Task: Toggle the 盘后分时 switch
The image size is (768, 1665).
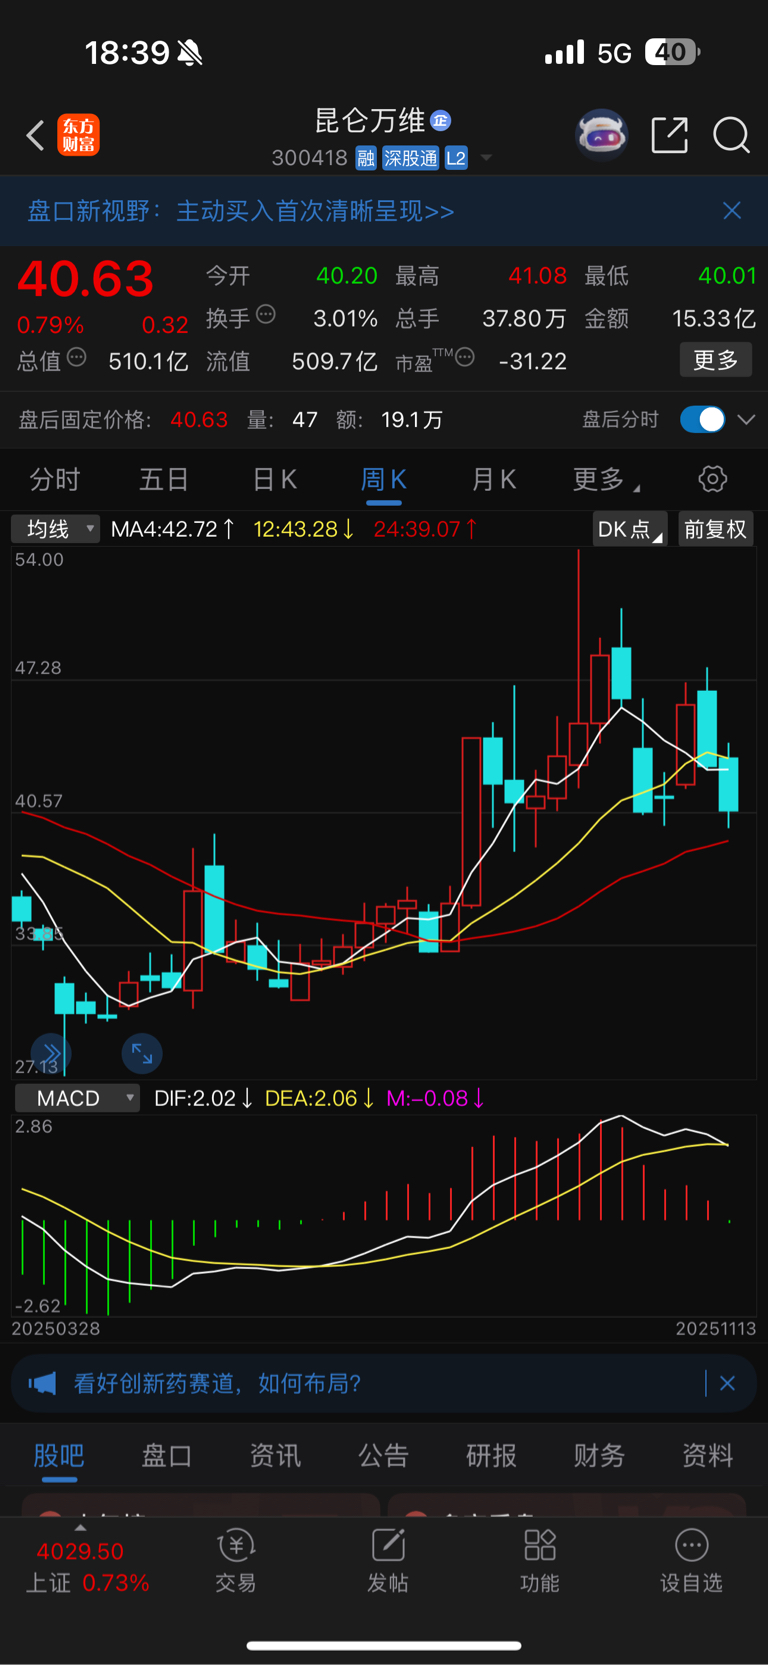Action: (x=702, y=419)
